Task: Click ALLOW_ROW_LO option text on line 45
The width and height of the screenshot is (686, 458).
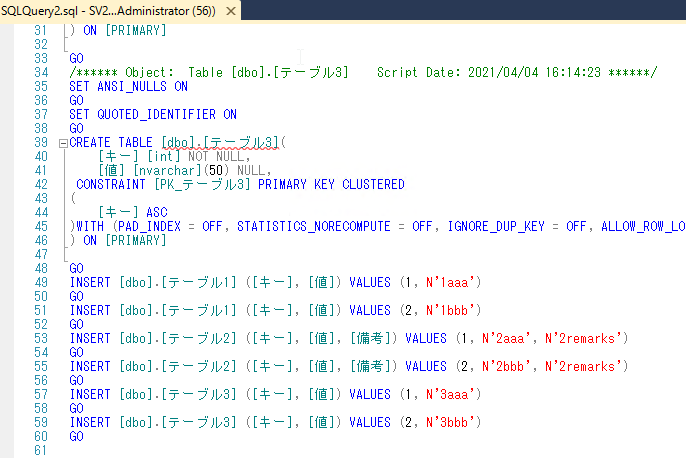Action: click(643, 226)
